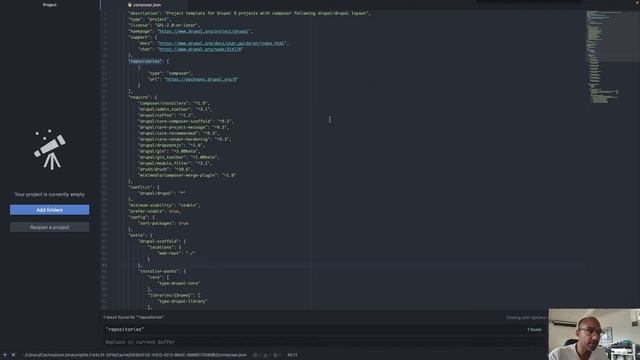Click the "web-root" line
The image size is (640, 360).
176,253
